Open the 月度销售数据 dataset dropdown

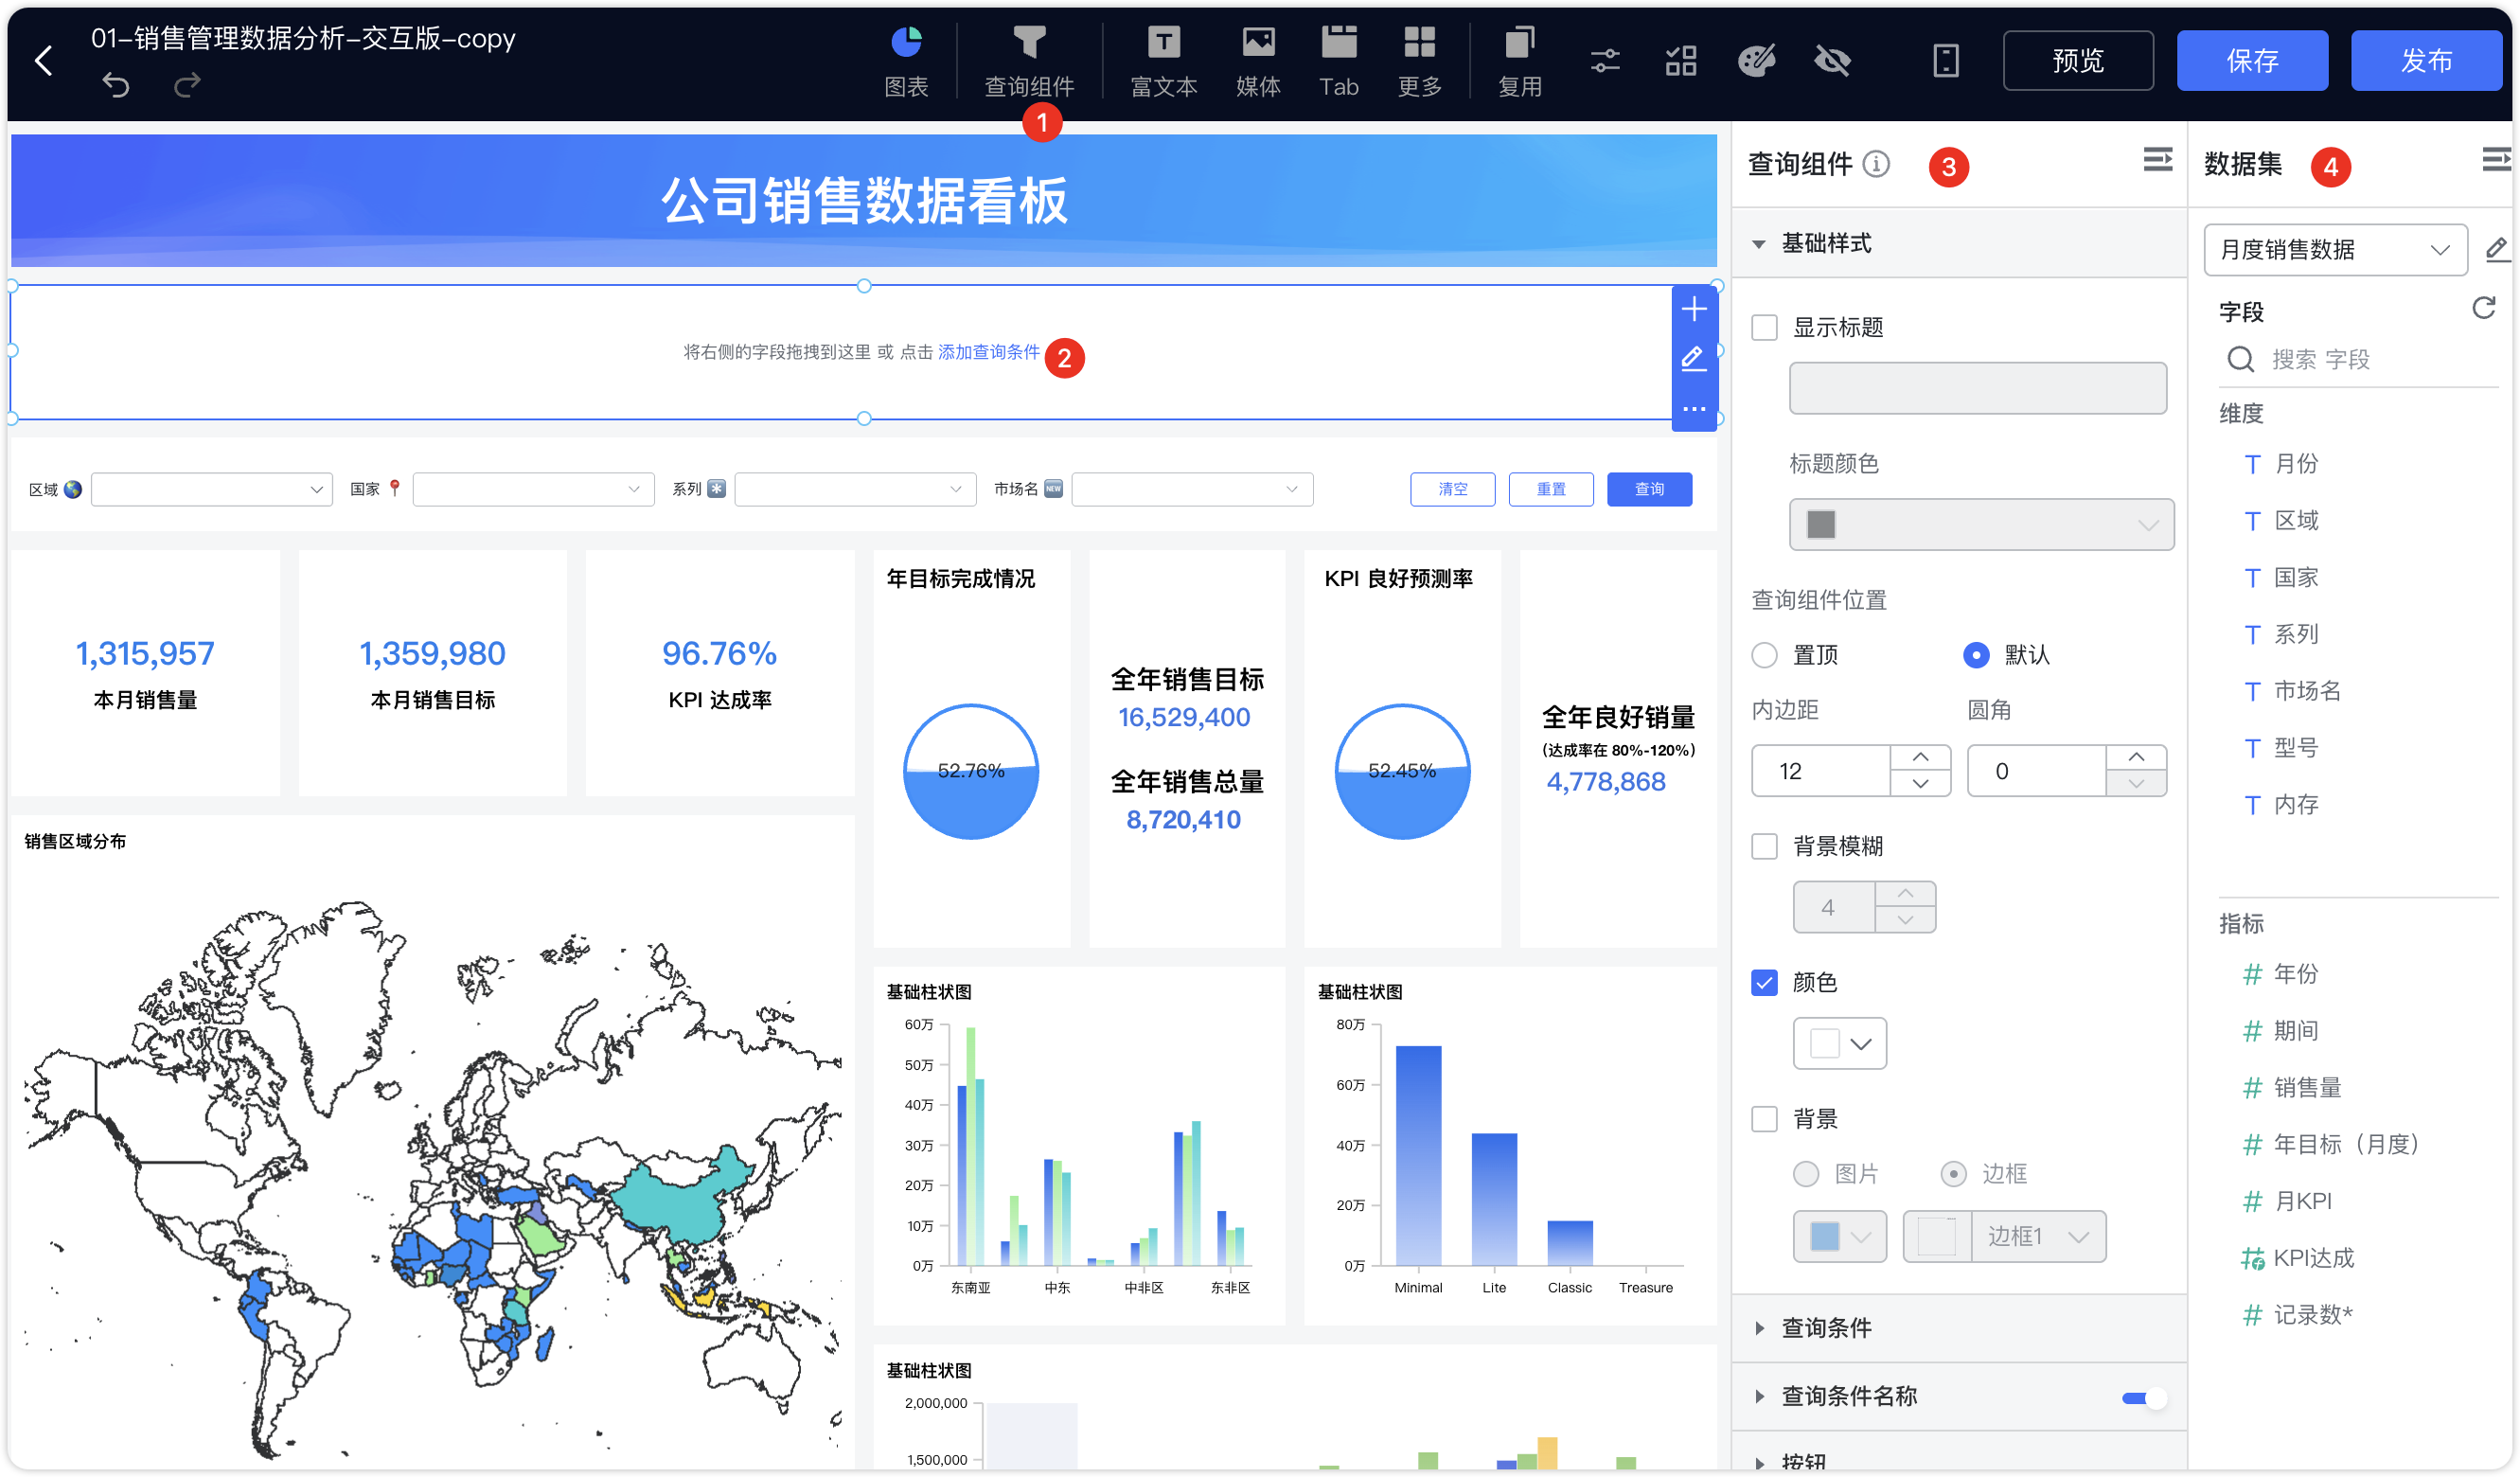tap(2335, 249)
